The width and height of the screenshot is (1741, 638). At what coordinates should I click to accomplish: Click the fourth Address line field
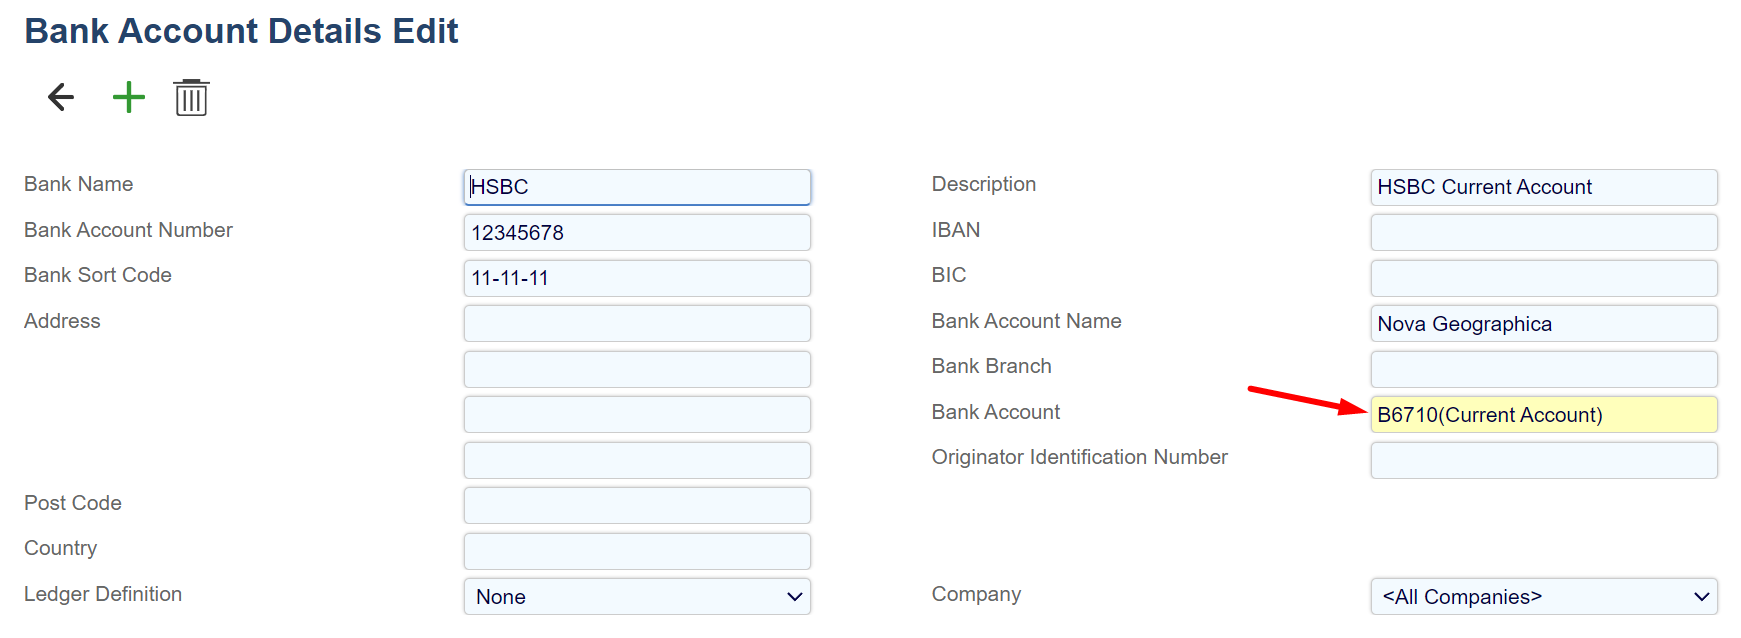pyautogui.click(x=637, y=460)
